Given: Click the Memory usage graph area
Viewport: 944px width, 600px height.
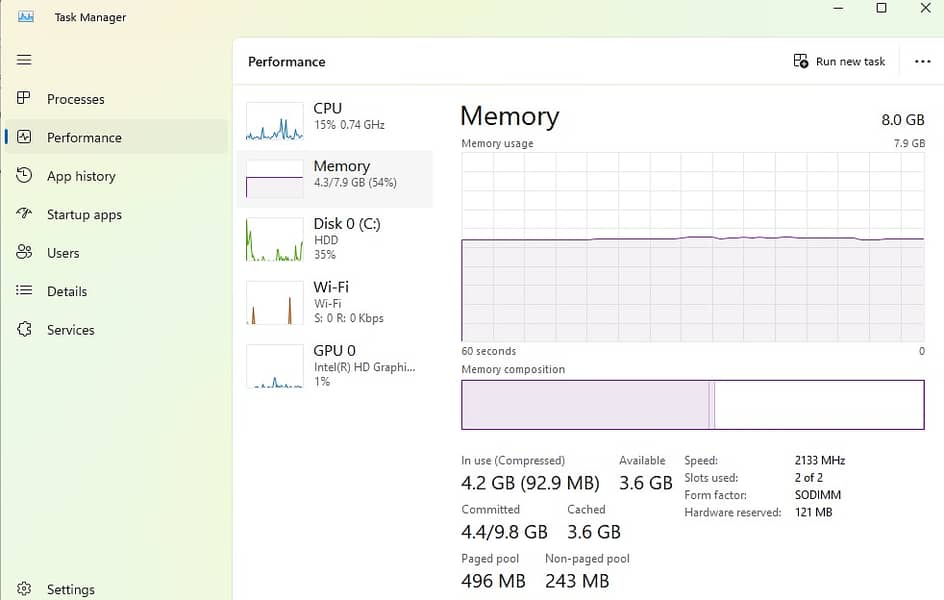Looking at the screenshot, I should click(692, 247).
